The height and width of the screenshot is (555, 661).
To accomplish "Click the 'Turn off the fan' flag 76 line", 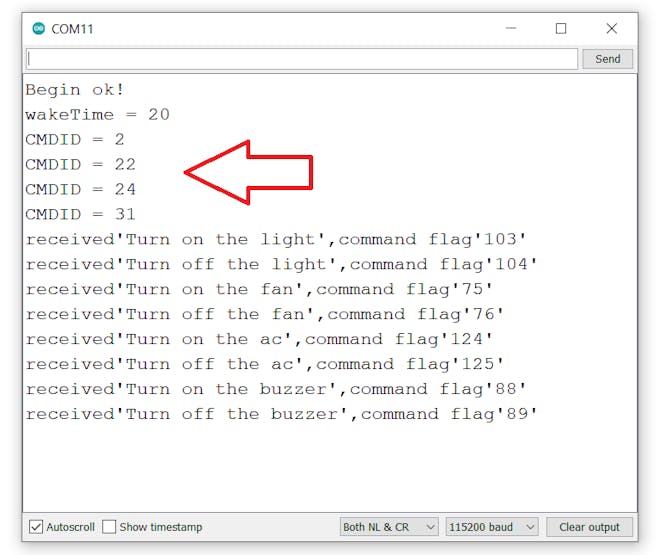I will tap(265, 314).
